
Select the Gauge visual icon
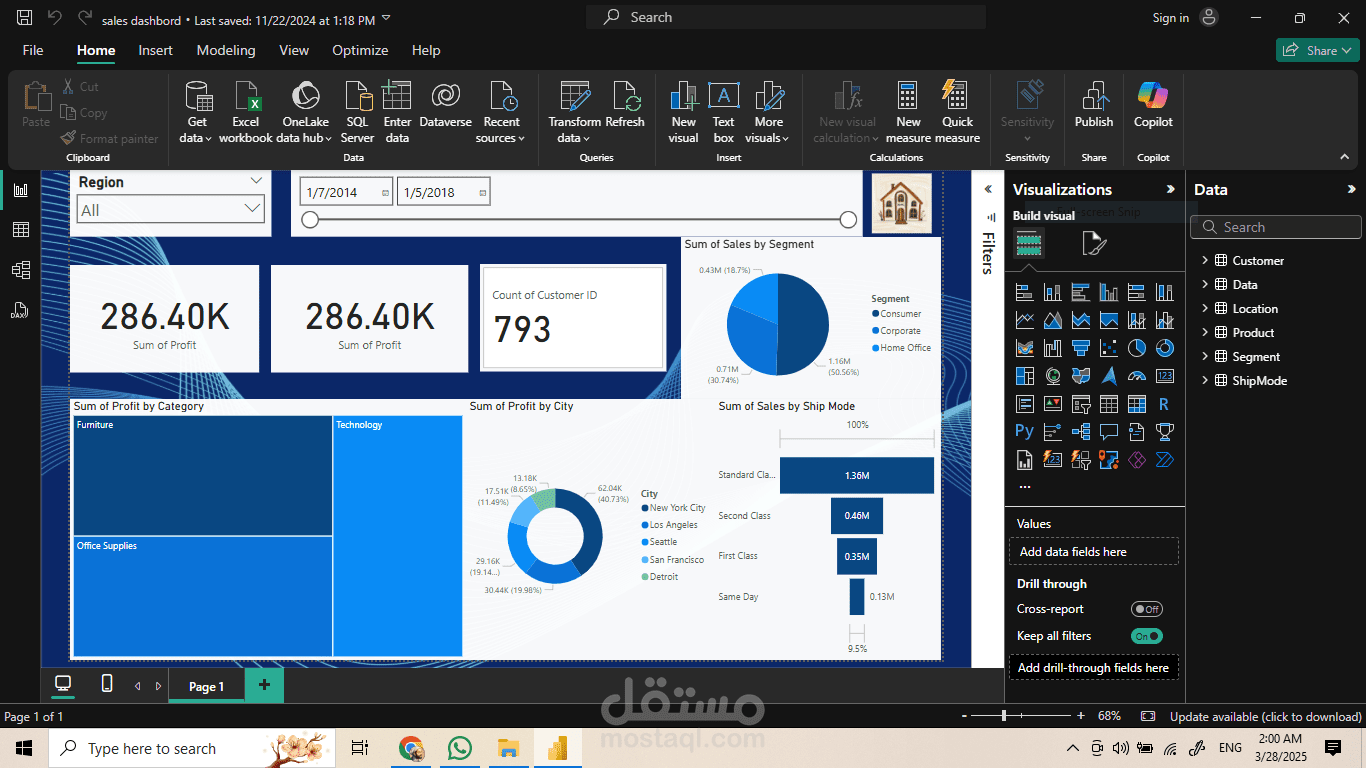[1136, 376]
